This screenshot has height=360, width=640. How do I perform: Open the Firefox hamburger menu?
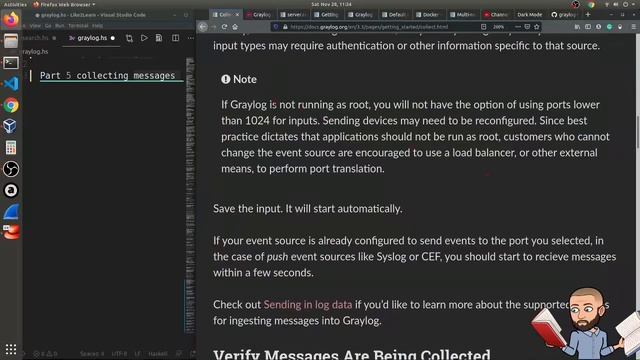tap(633, 27)
